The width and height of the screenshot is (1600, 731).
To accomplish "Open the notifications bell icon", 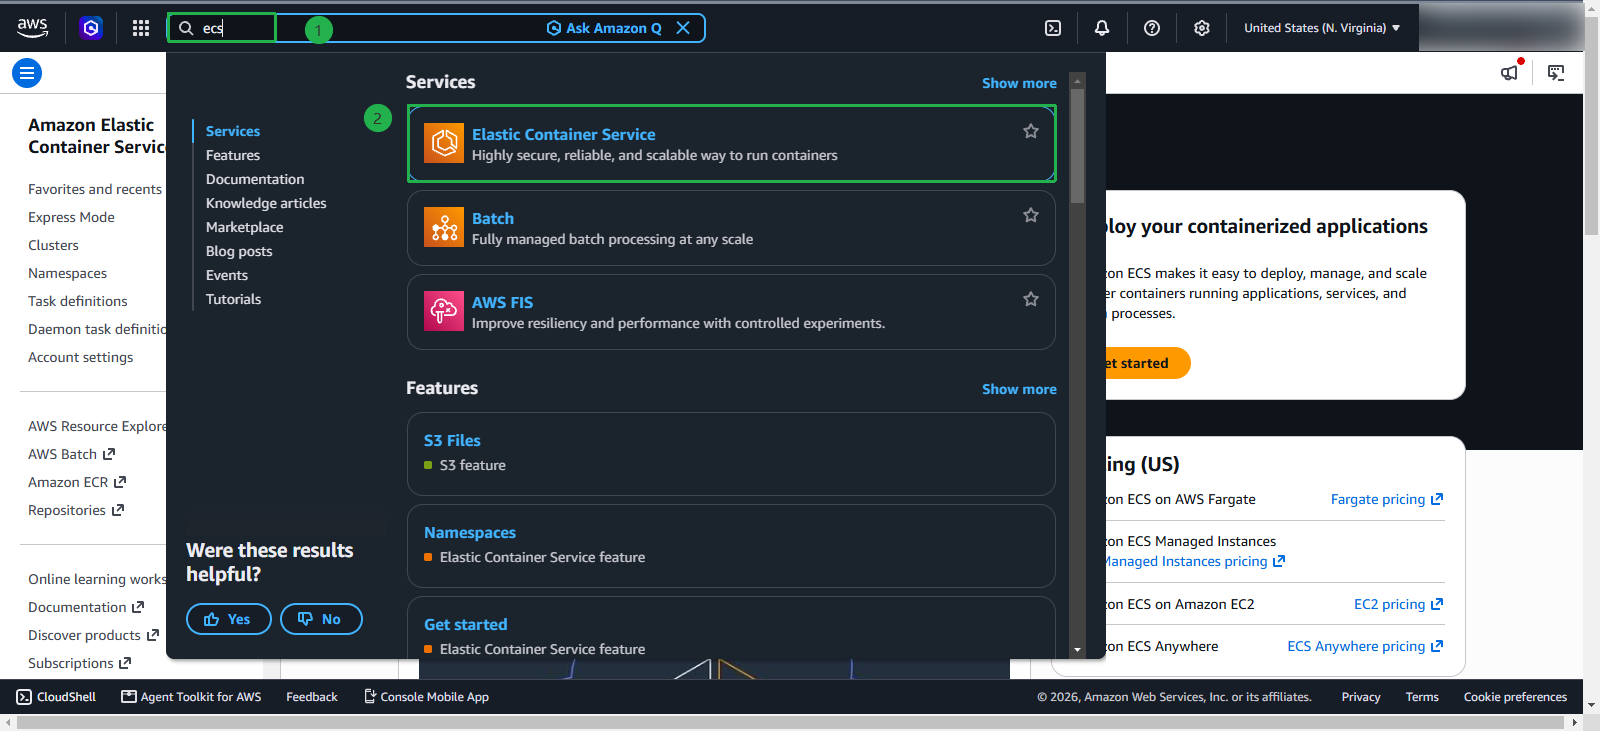I will pyautogui.click(x=1102, y=28).
